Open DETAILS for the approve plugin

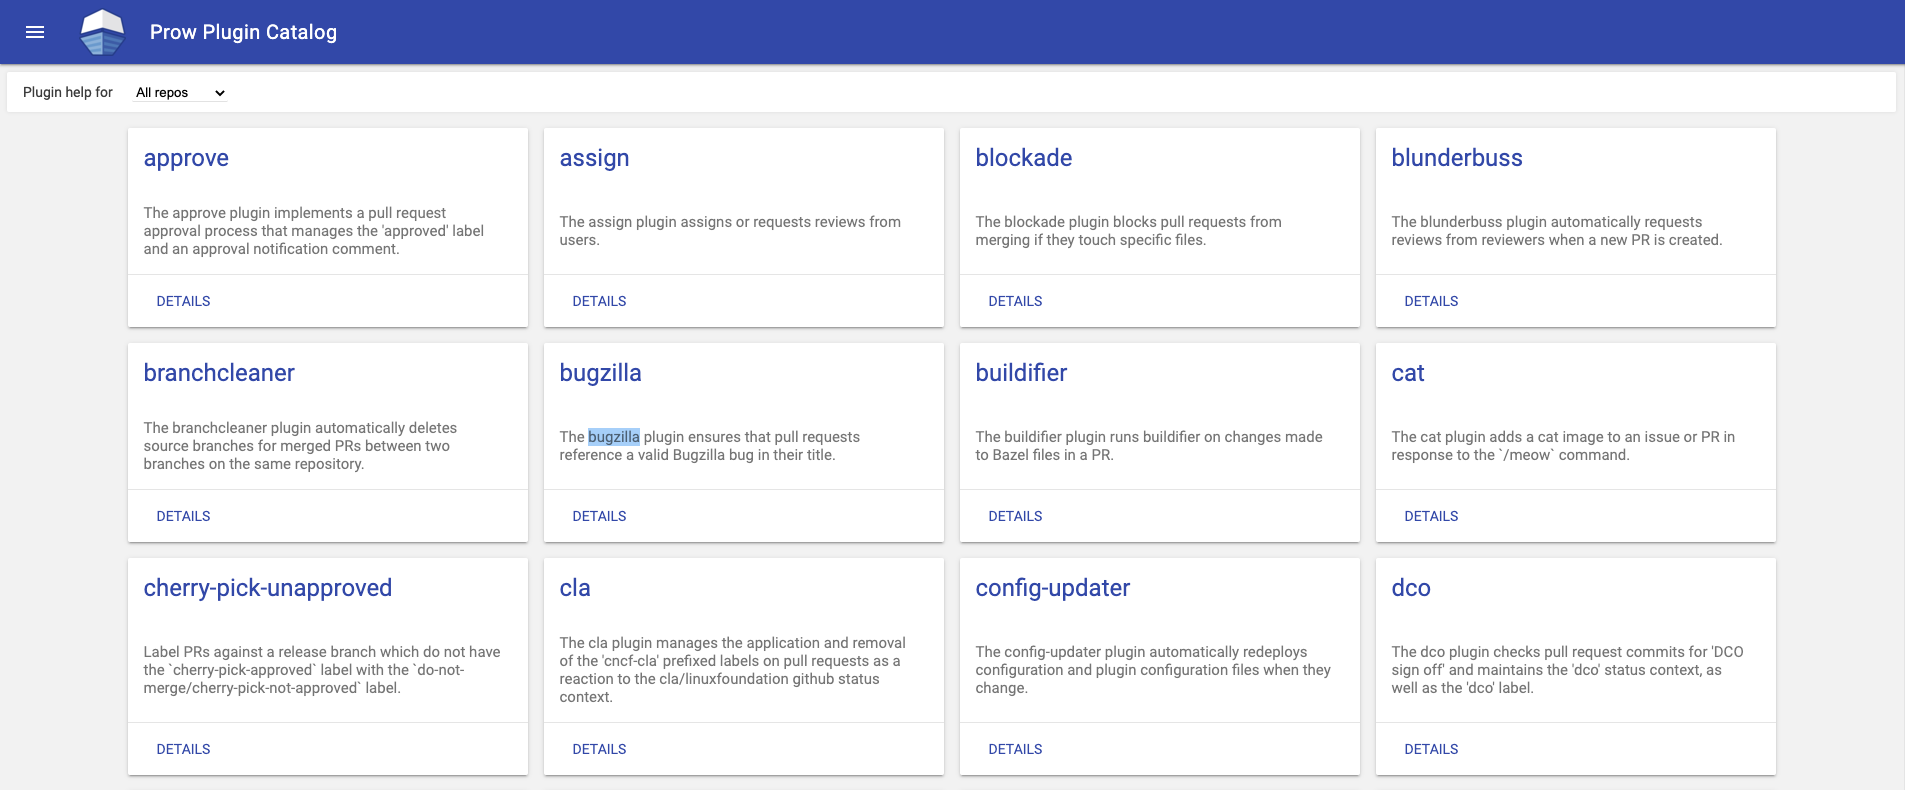pos(183,301)
